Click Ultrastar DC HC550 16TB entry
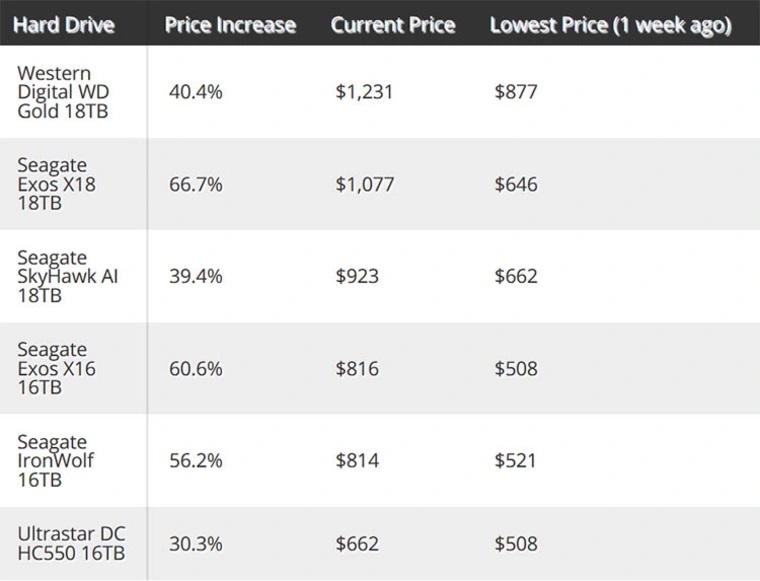Image resolution: width=760 pixels, height=581 pixels. (x=71, y=543)
